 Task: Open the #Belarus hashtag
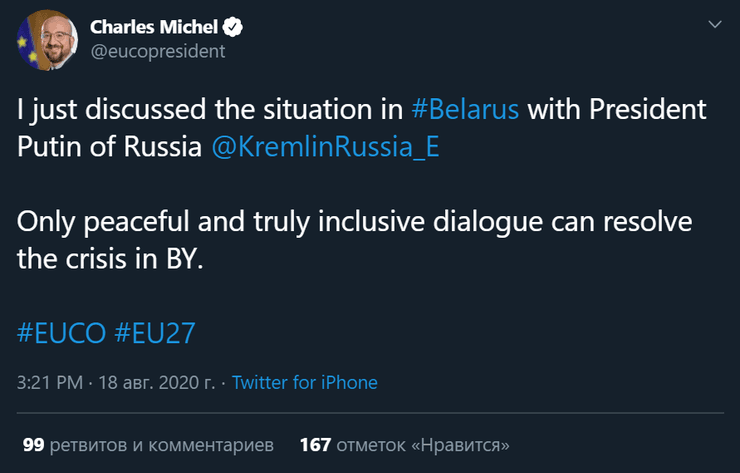(465, 109)
